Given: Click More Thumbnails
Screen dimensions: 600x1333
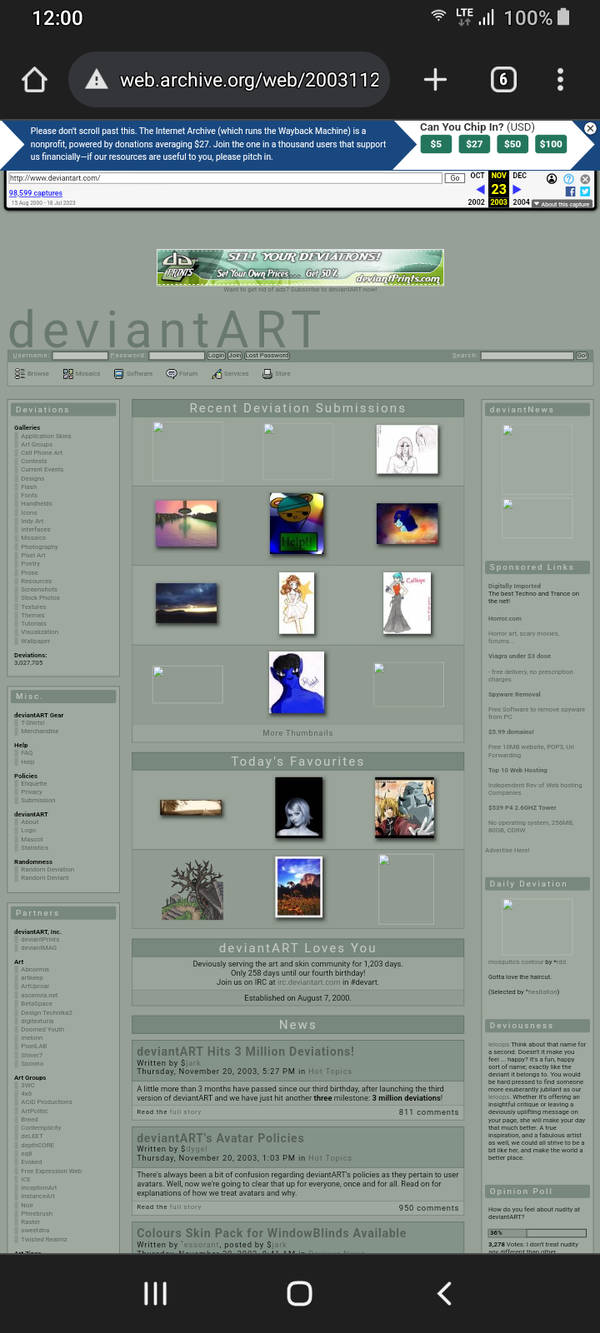Looking at the screenshot, I should click(298, 733).
